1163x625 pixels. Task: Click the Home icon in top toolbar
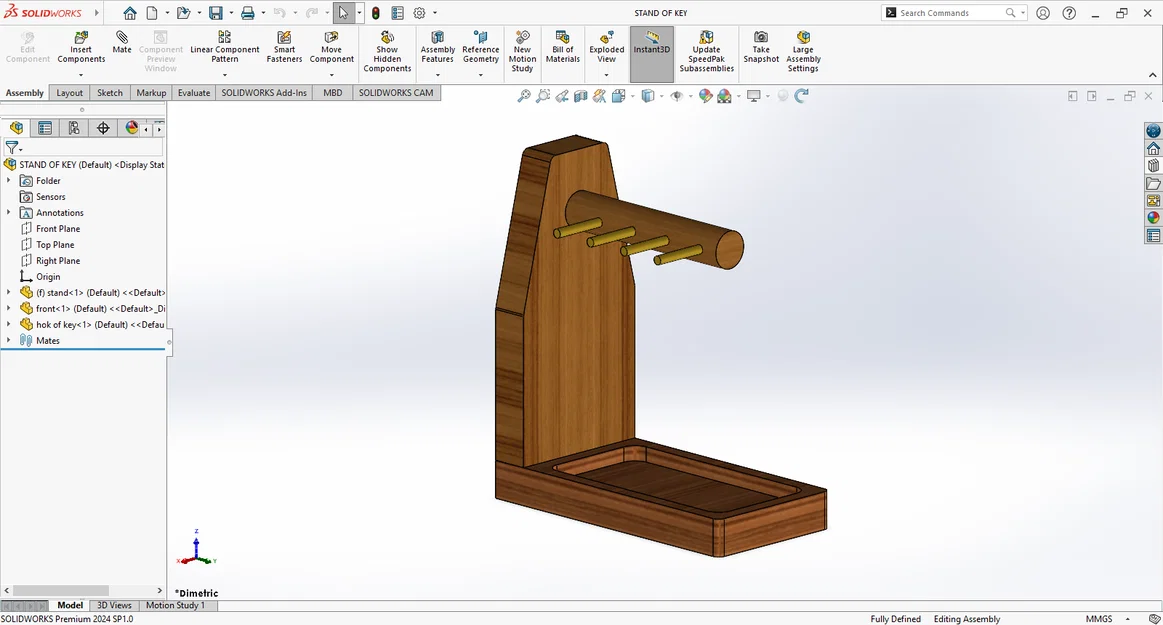(130, 13)
